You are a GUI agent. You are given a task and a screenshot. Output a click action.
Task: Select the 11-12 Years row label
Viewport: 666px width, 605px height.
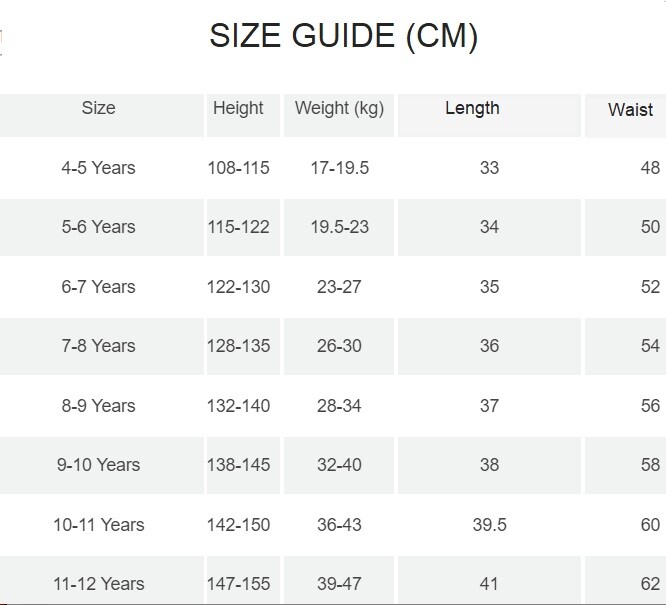[98, 584]
